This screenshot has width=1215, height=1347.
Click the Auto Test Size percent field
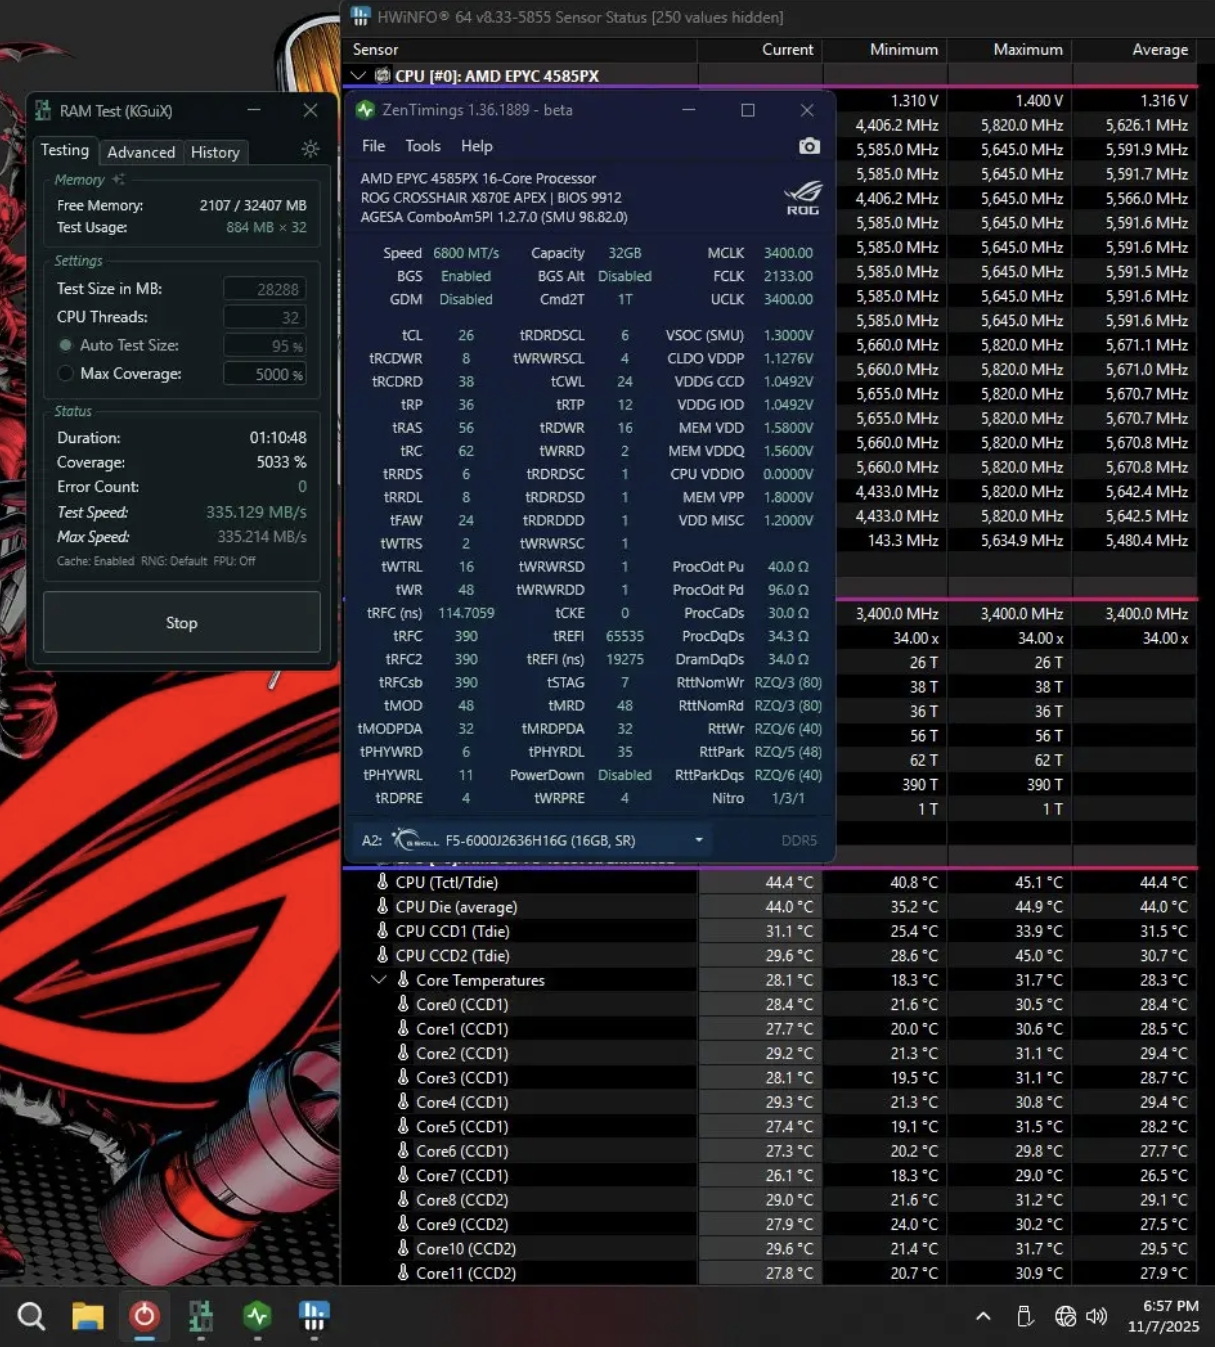pos(264,345)
